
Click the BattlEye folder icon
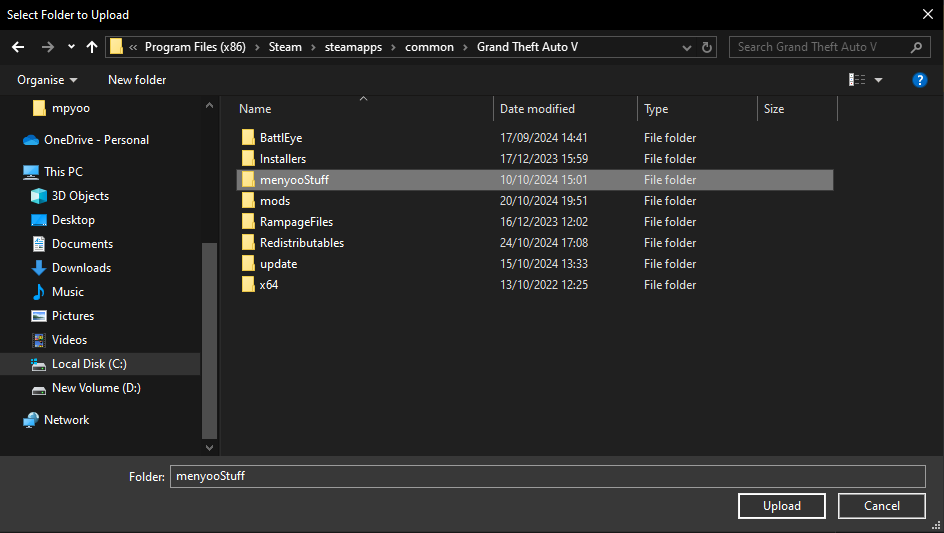[x=248, y=138]
